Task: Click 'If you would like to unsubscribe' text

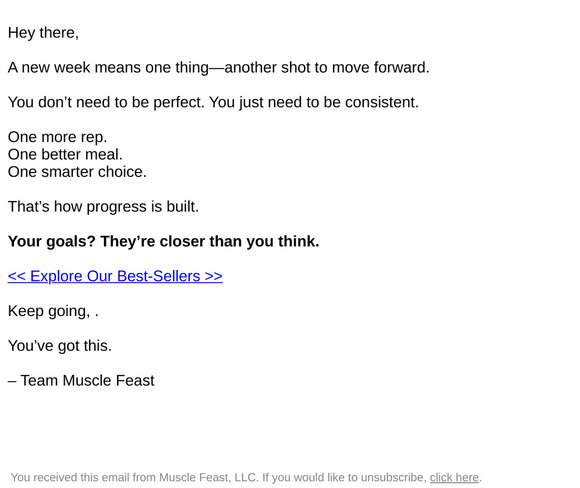Action: coord(344,477)
